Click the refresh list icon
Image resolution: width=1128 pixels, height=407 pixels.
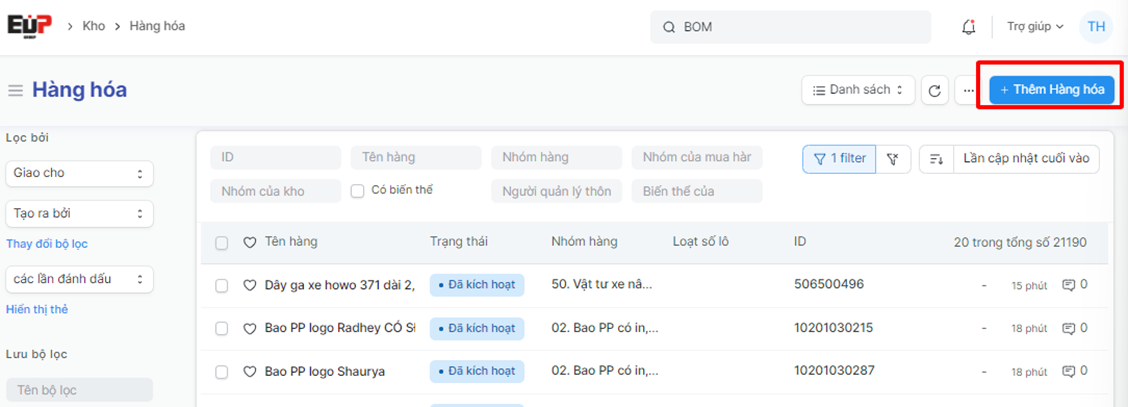tap(934, 90)
